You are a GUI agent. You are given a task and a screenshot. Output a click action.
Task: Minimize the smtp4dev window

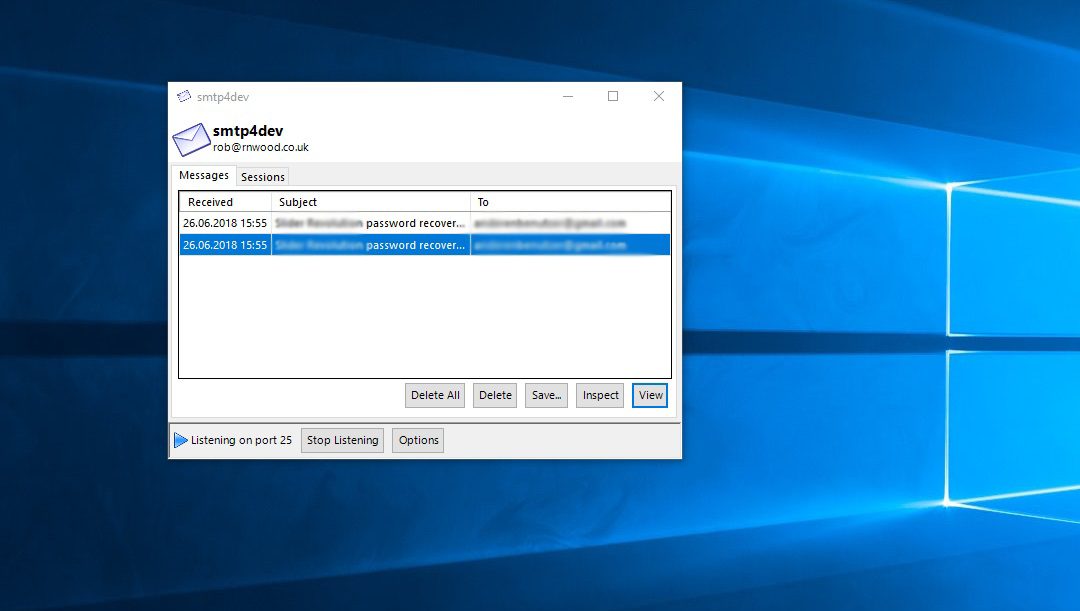pyautogui.click(x=567, y=97)
